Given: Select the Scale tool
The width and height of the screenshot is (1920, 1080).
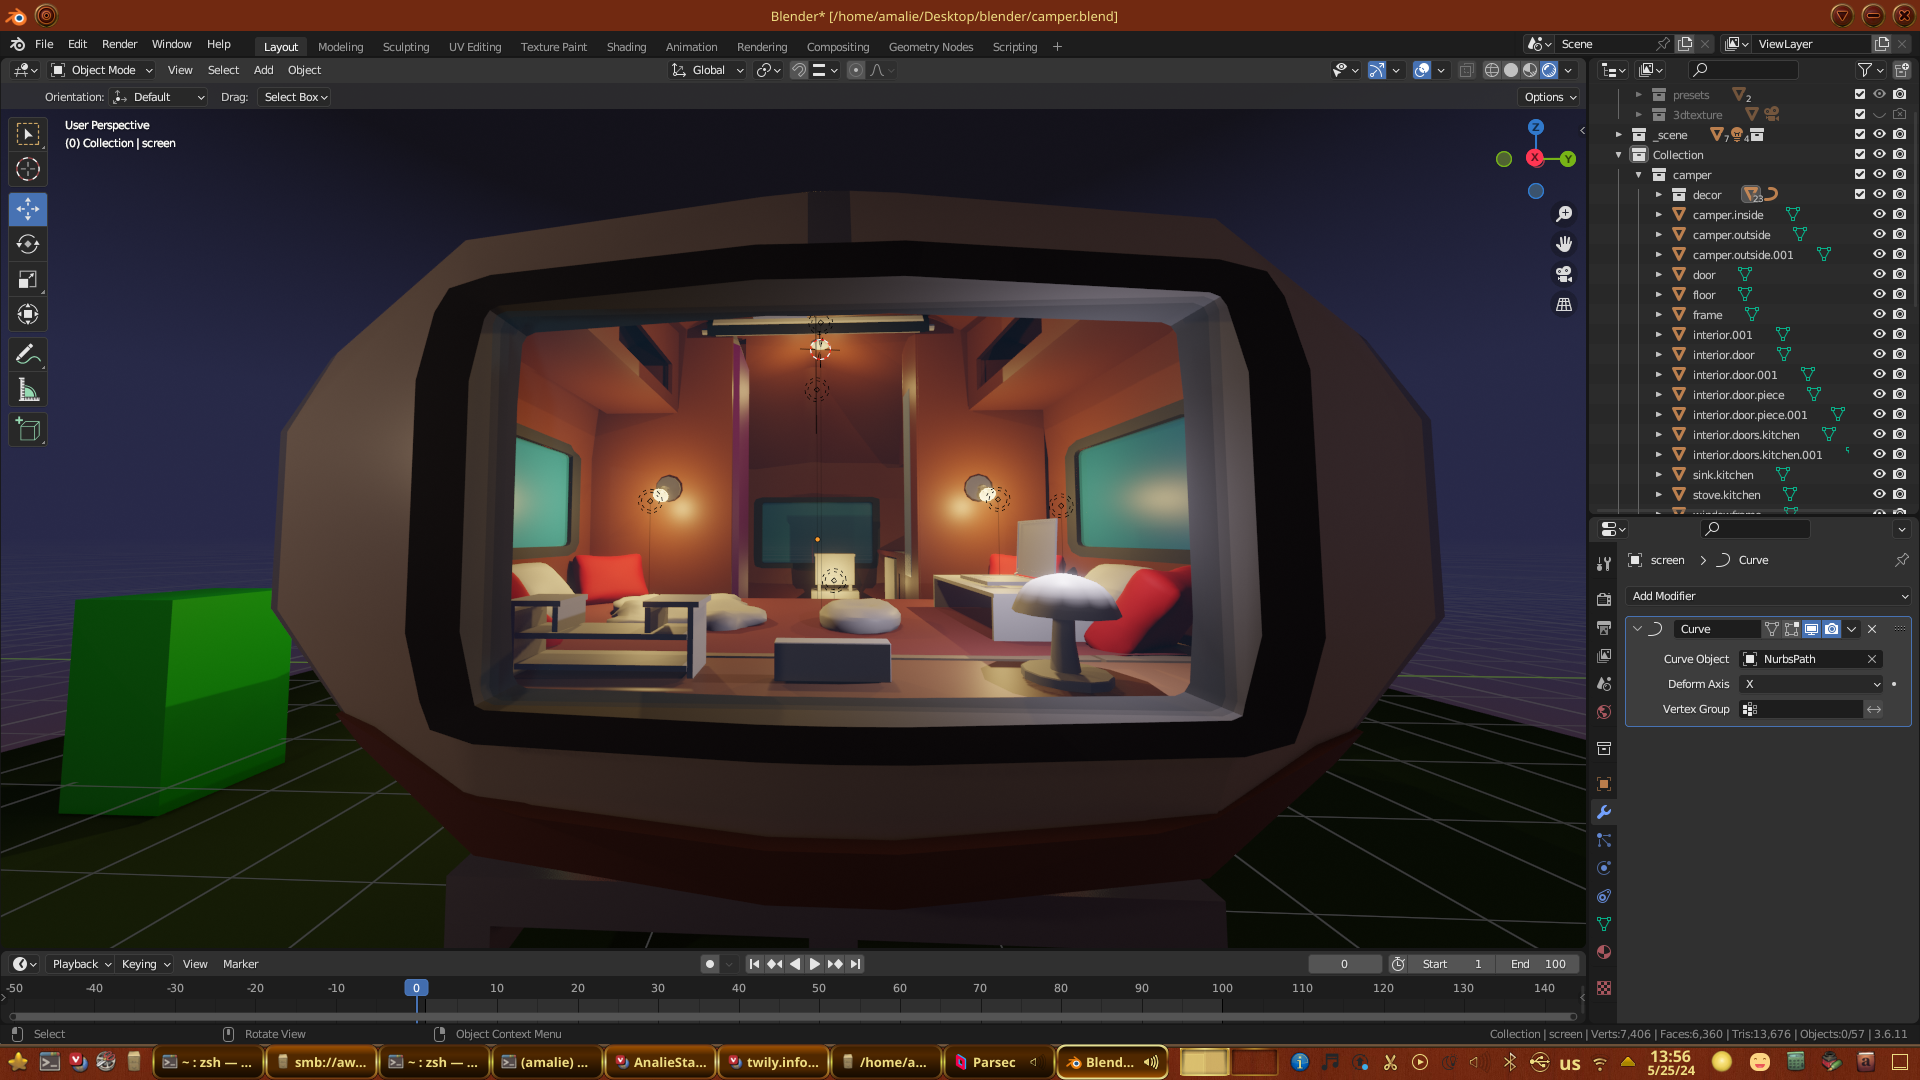Looking at the screenshot, I should point(28,280).
